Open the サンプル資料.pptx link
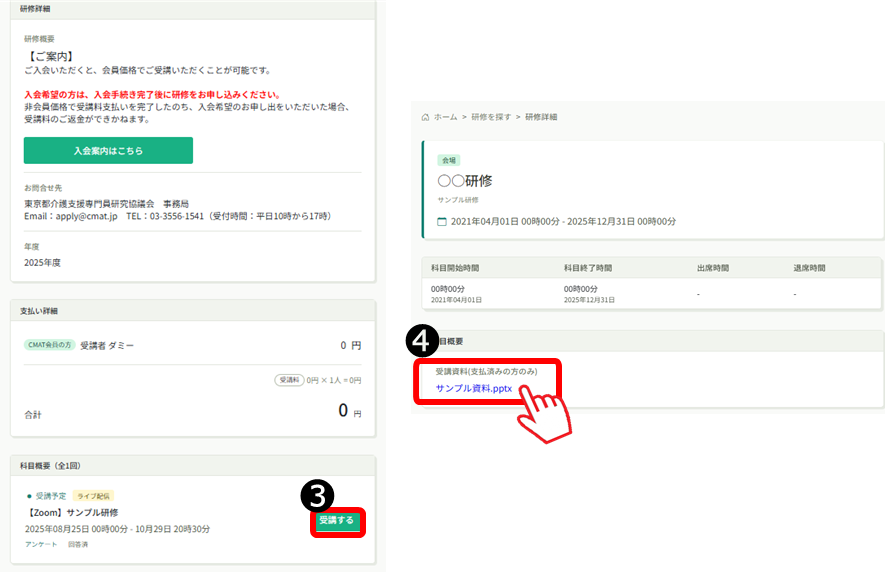The width and height of the screenshot is (885, 572). coord(474,388)
